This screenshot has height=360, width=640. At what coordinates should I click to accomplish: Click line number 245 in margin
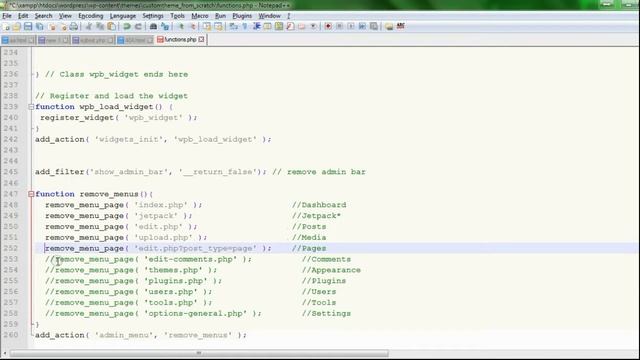pos(11,172)
